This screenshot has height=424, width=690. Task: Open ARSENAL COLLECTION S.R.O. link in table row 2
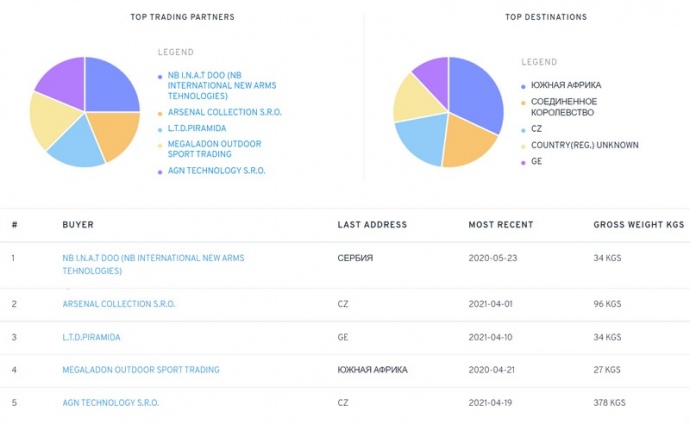(x=118, y=303)
